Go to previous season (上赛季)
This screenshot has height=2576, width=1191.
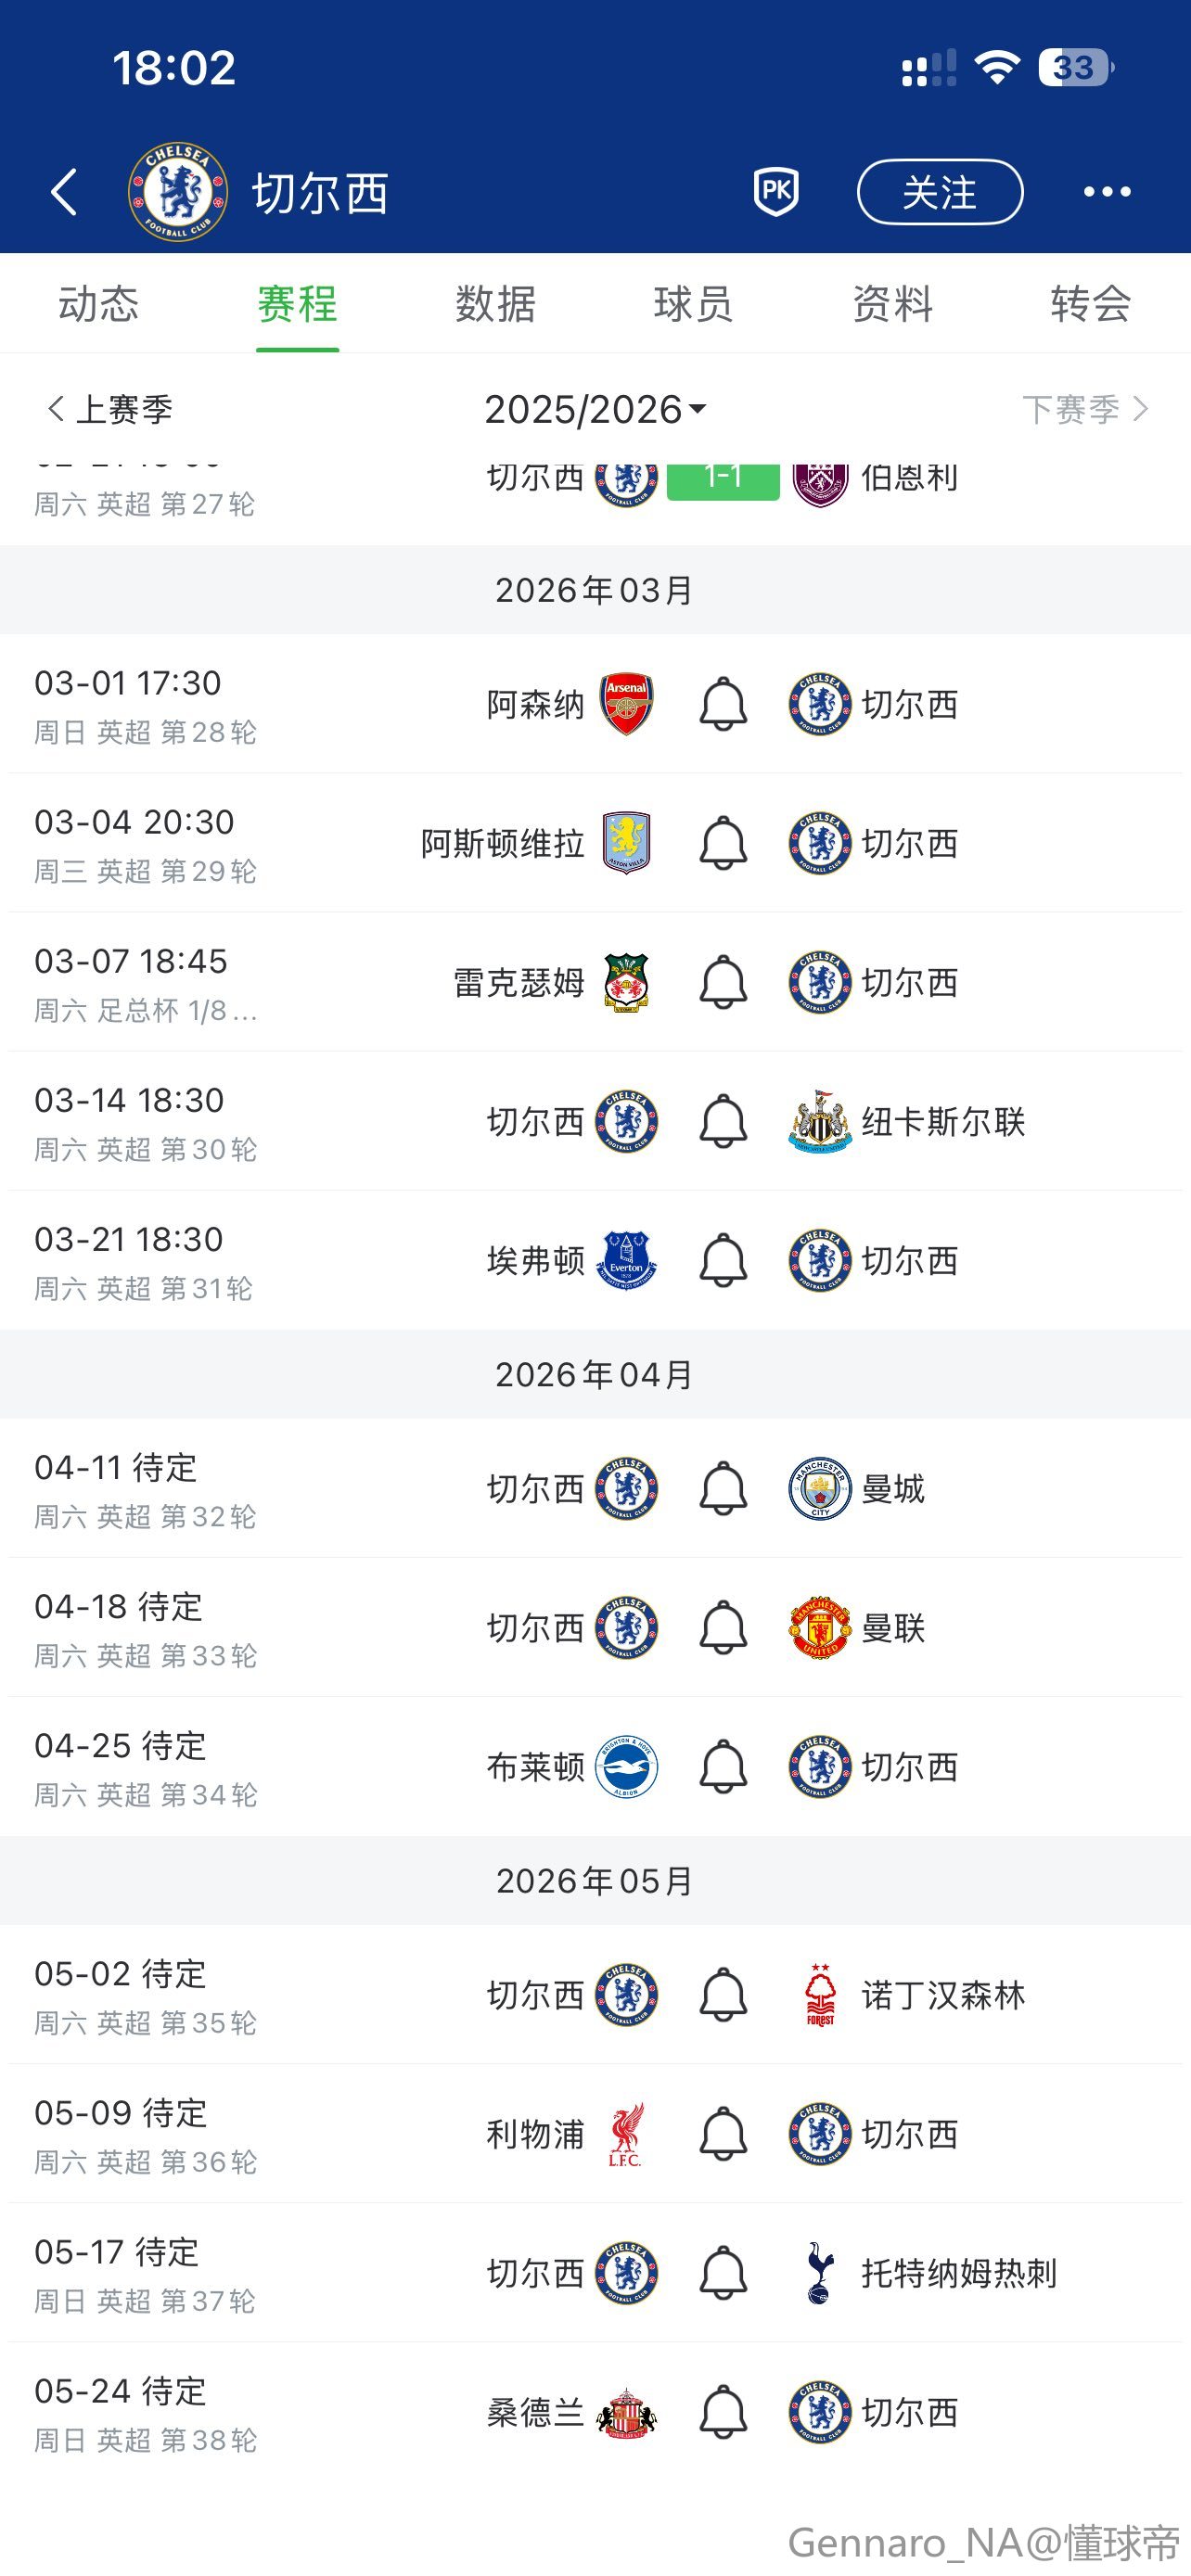point(110,410)
